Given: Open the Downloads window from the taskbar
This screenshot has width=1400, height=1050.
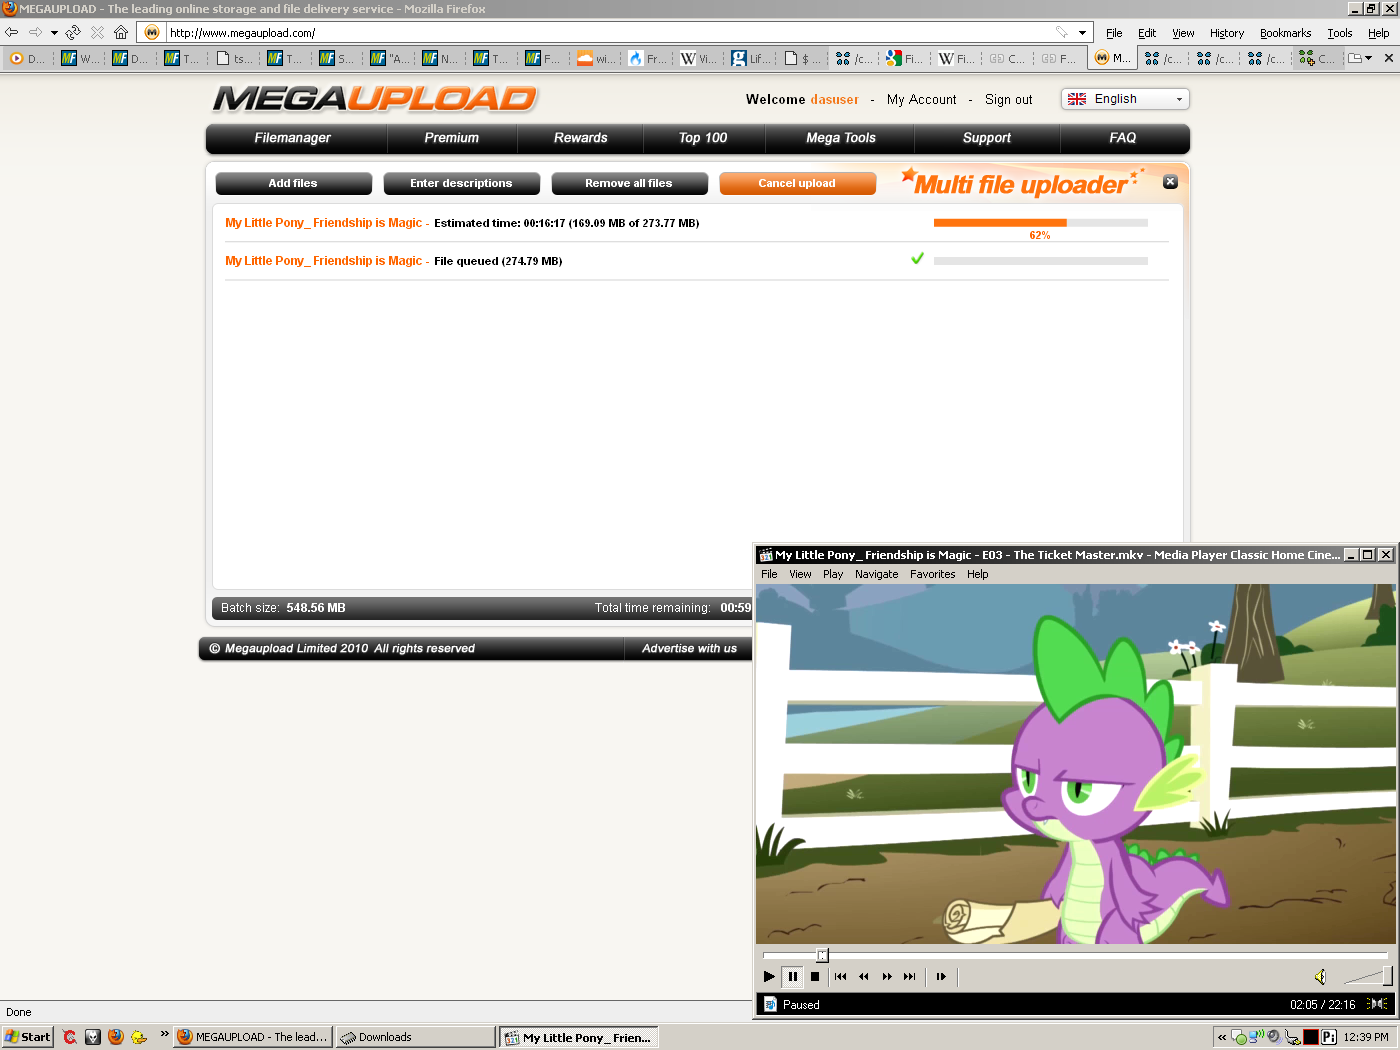Looking at the screenshot, I should [x=414, y=1037].
